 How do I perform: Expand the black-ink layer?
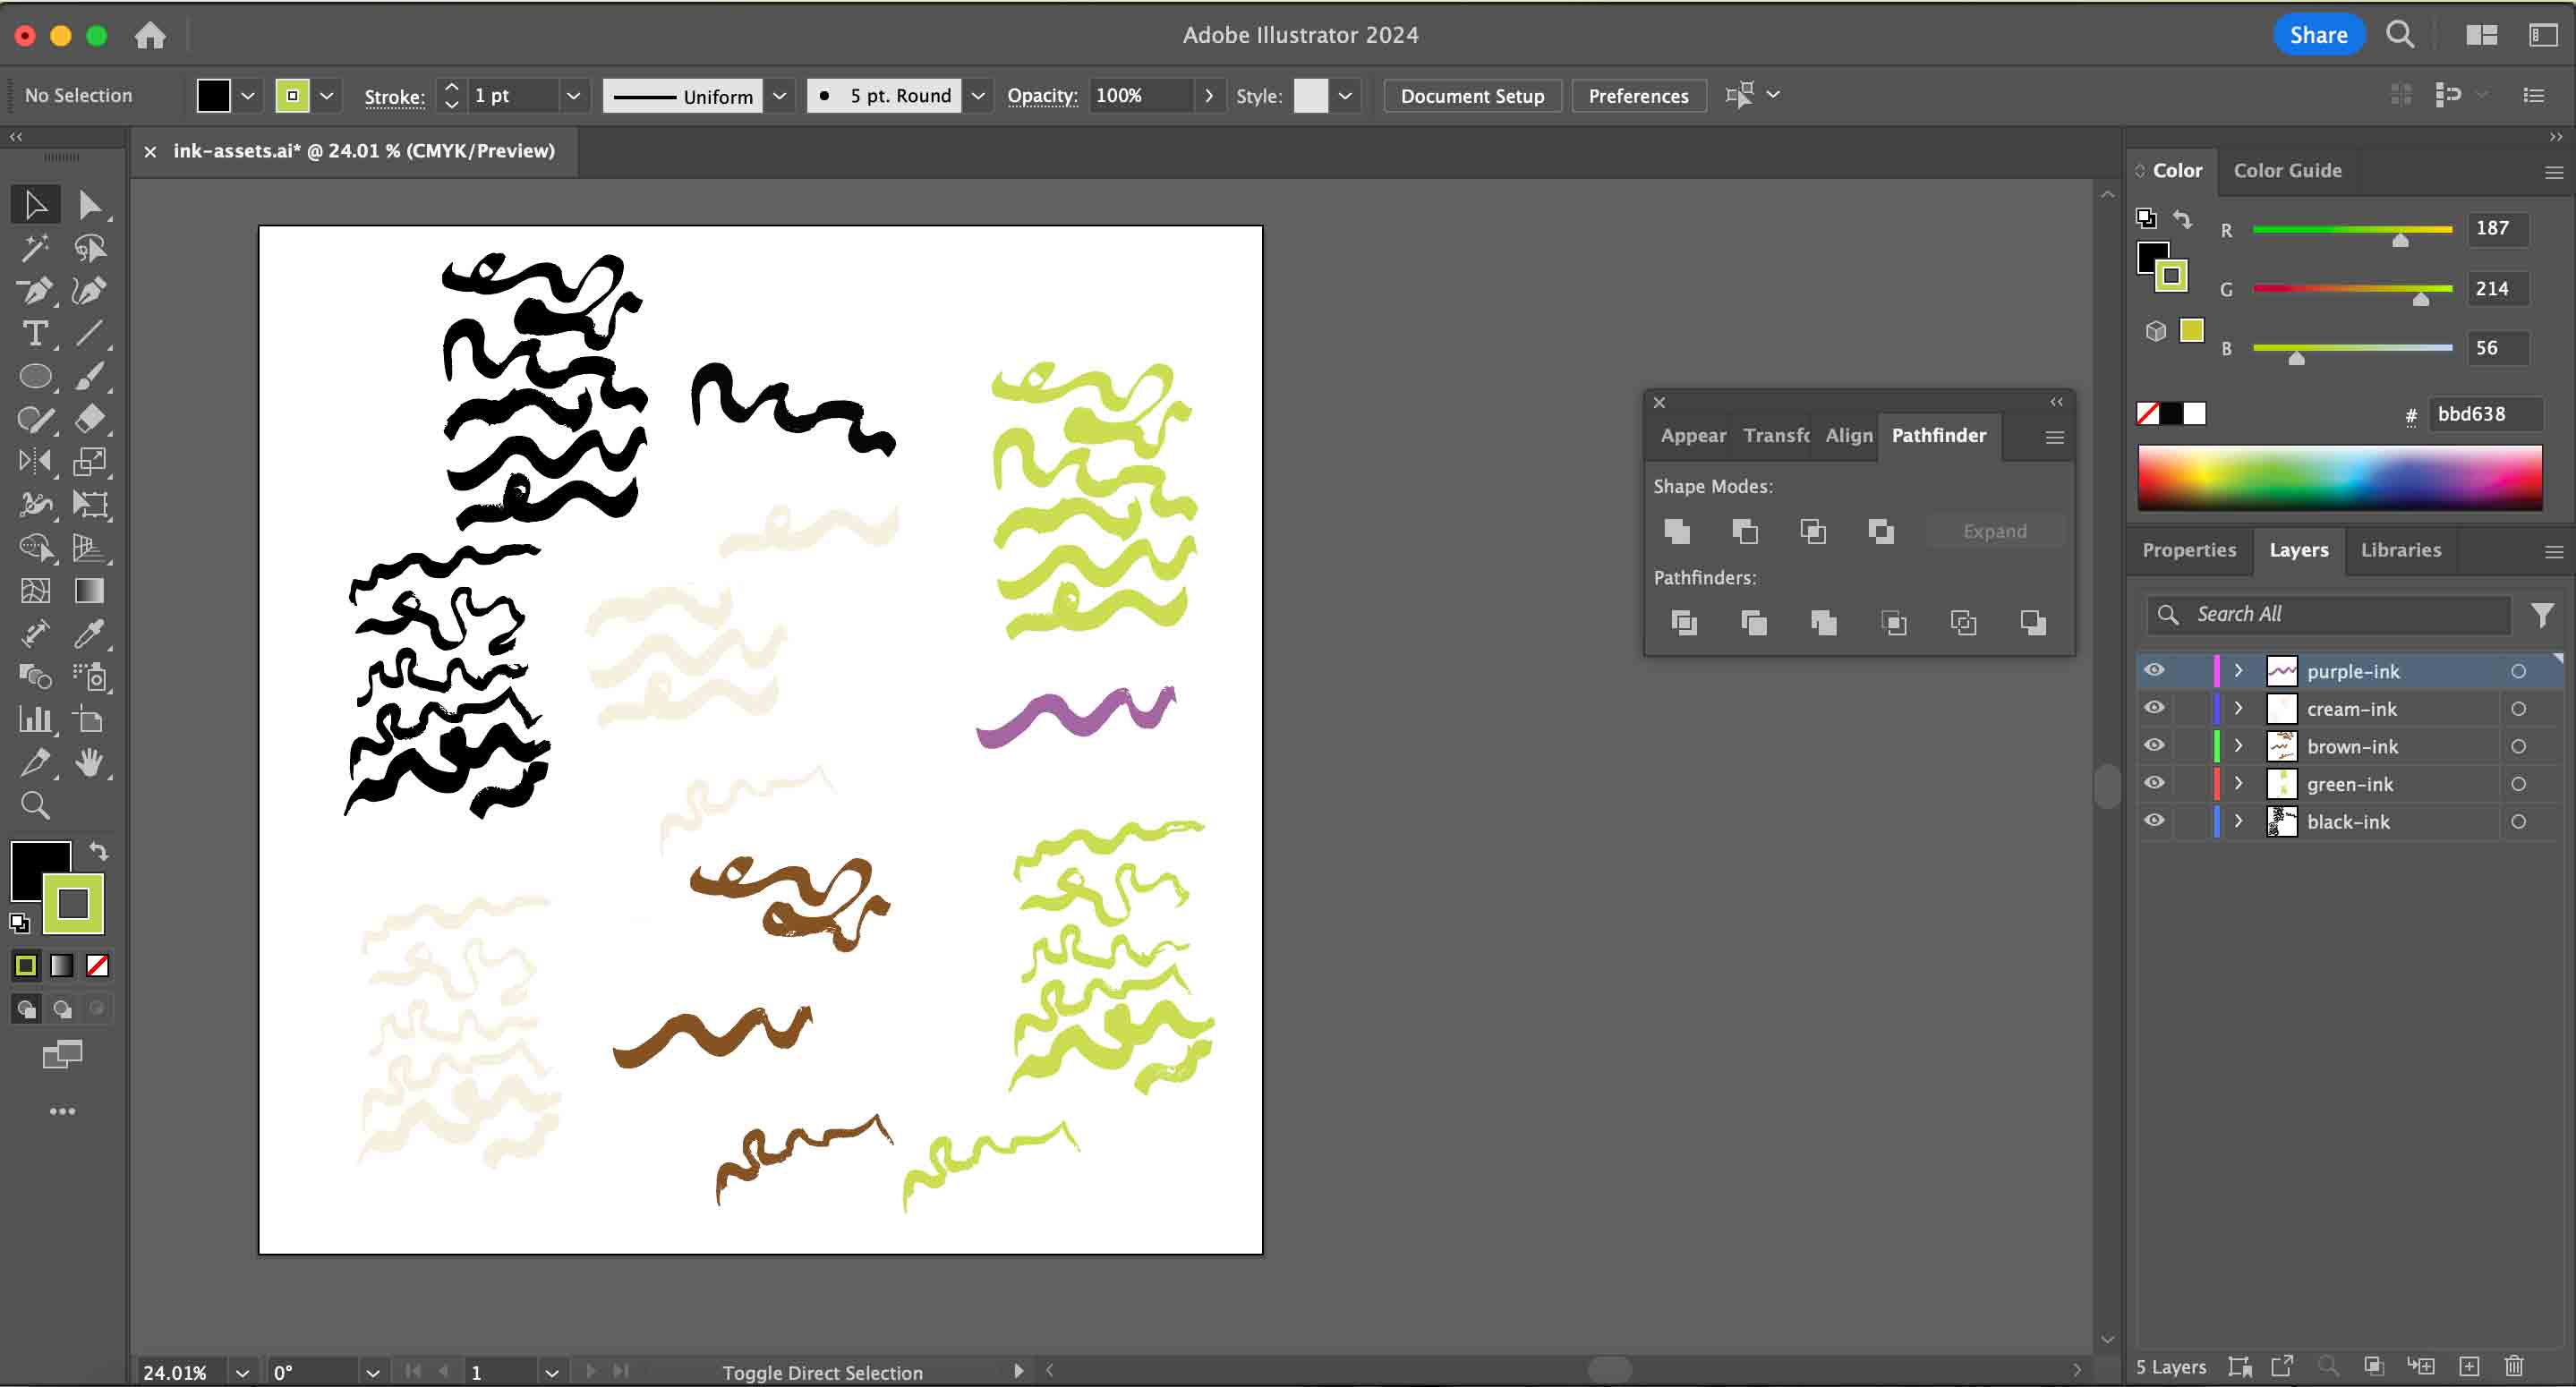[2238, 821]
